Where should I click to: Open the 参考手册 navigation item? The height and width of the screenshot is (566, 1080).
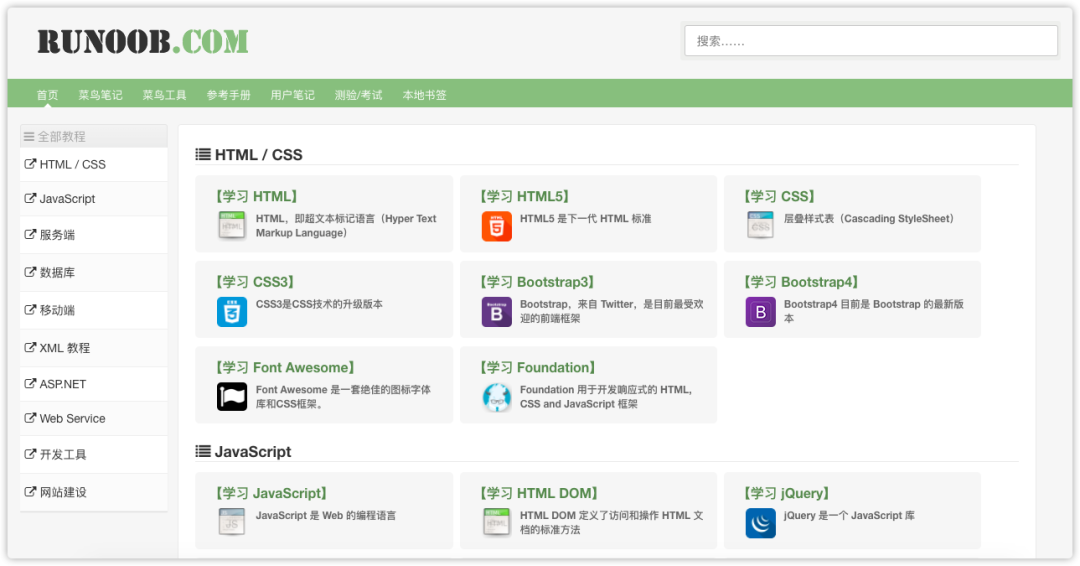click(229, 95)
